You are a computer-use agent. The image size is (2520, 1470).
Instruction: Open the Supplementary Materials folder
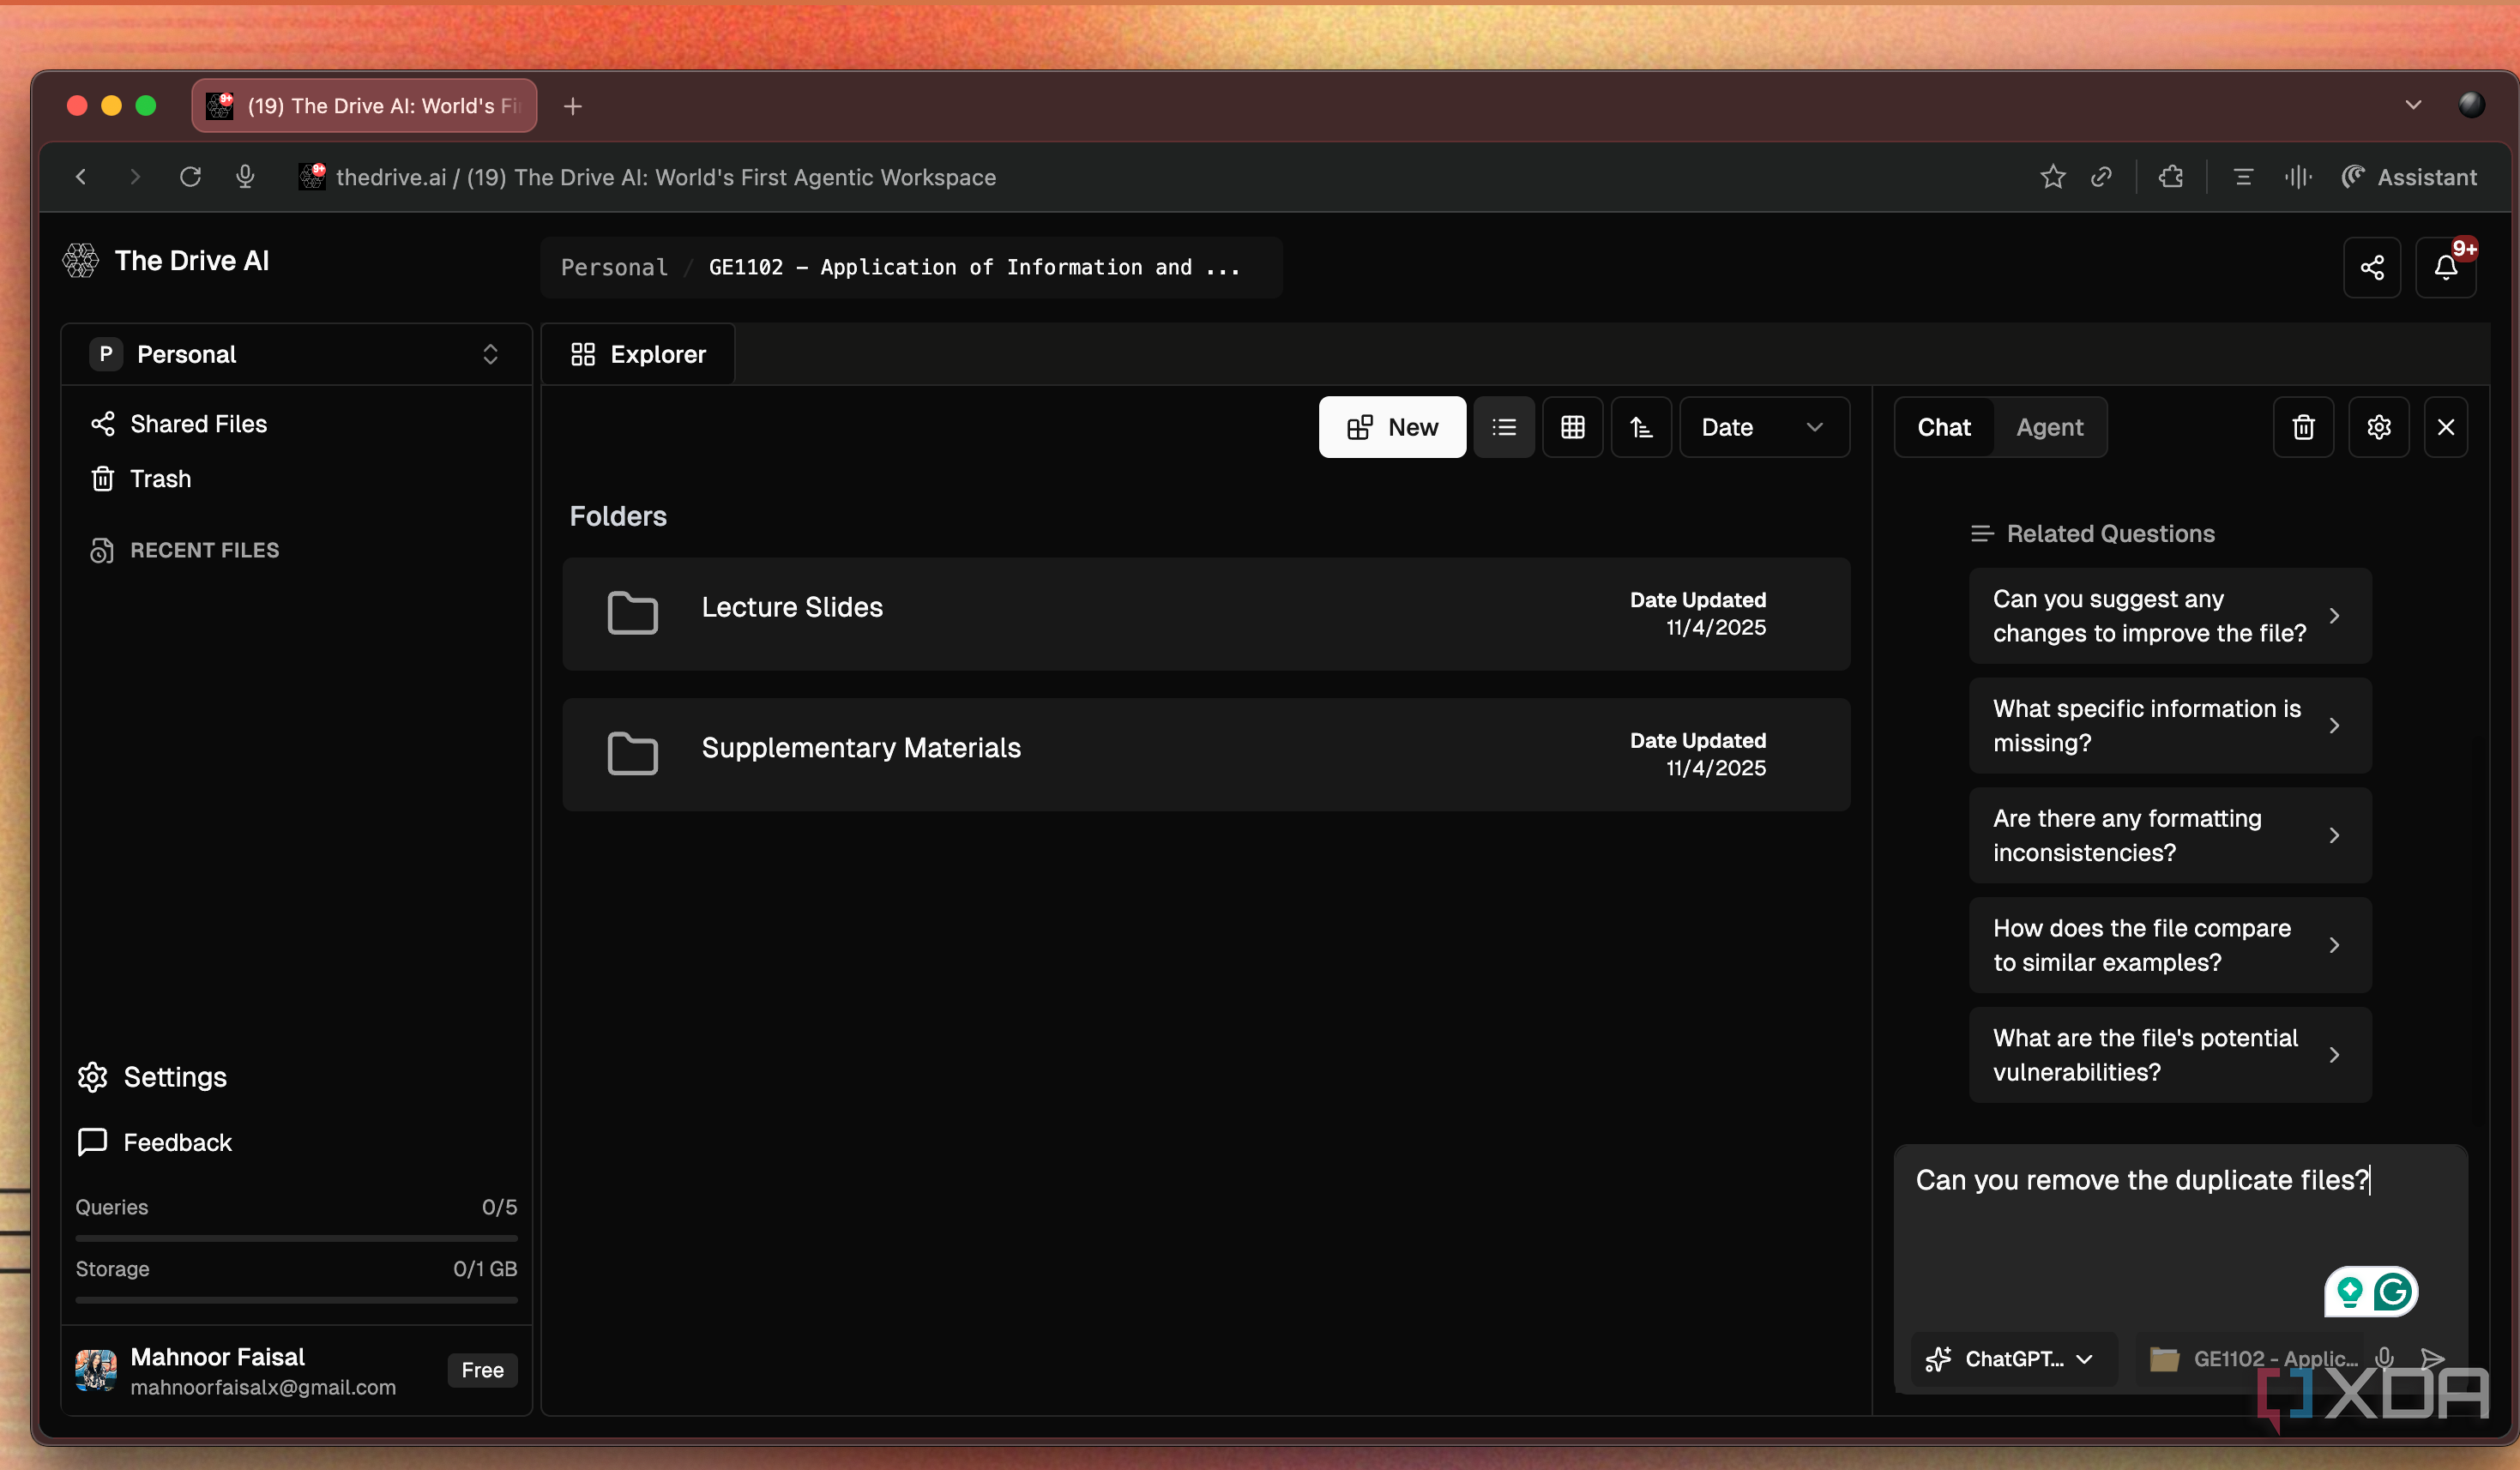pyautogui.click(x=1206, y=754)
